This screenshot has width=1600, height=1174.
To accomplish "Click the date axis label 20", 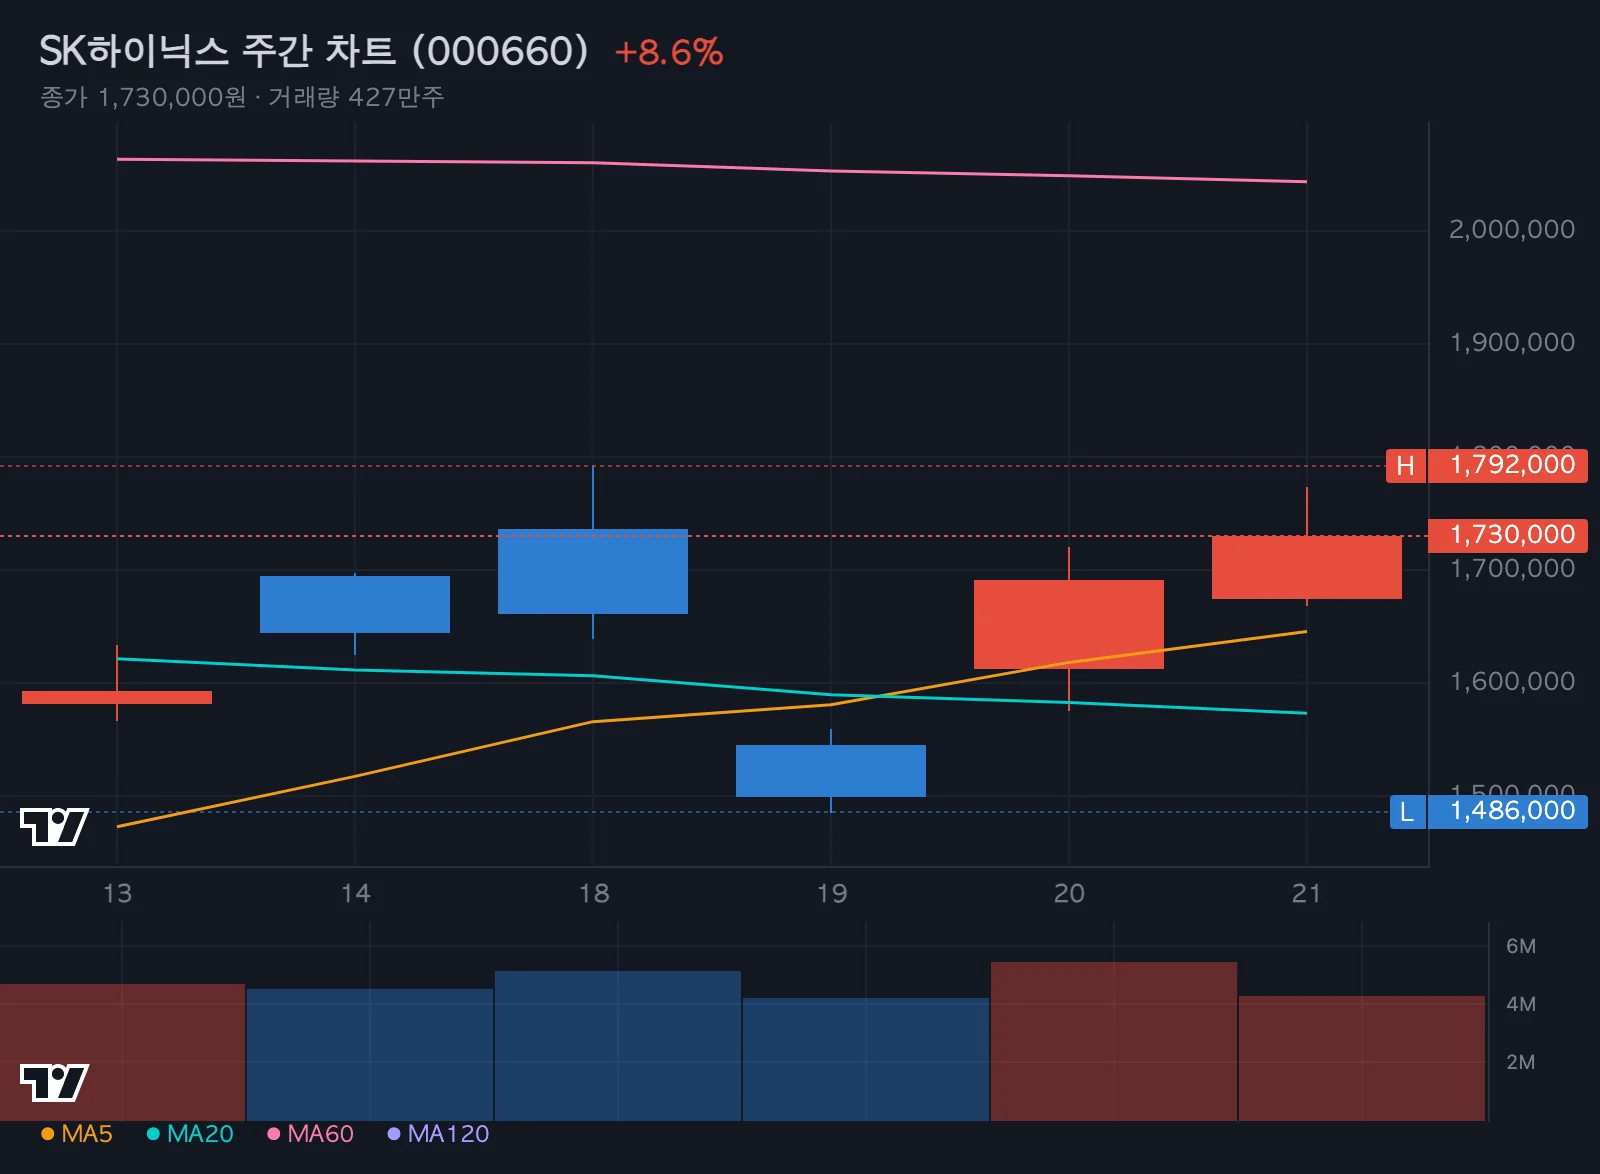I will (x=1069, y=893).
